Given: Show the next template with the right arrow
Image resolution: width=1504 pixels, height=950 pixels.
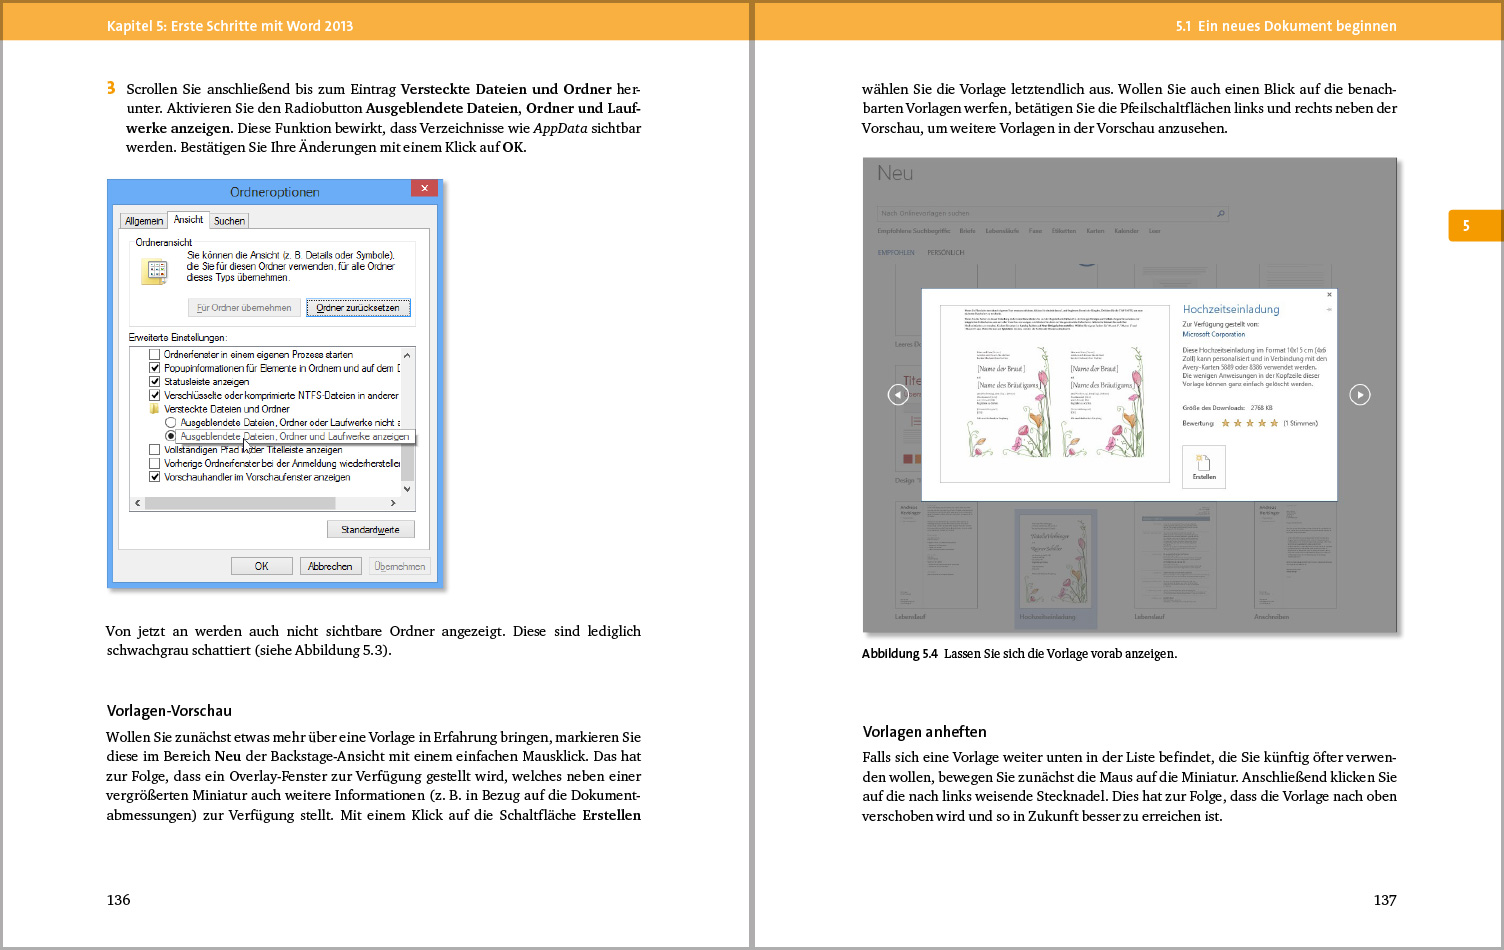Looking at the screenshot, I should pyautogui.click(x=1360, y=395).
